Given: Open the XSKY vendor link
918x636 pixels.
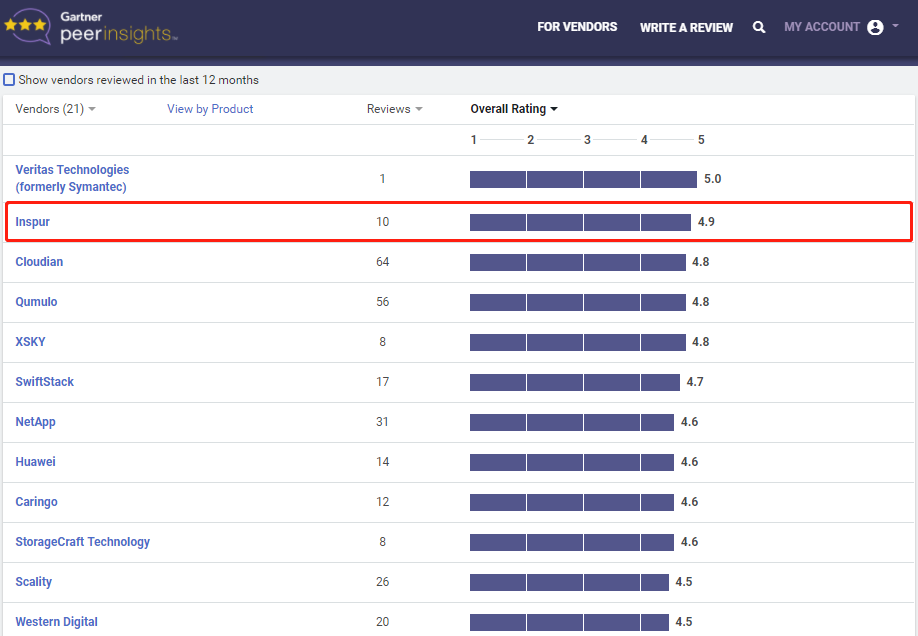Looking at the screenshot, I should [x=30, y=342].
